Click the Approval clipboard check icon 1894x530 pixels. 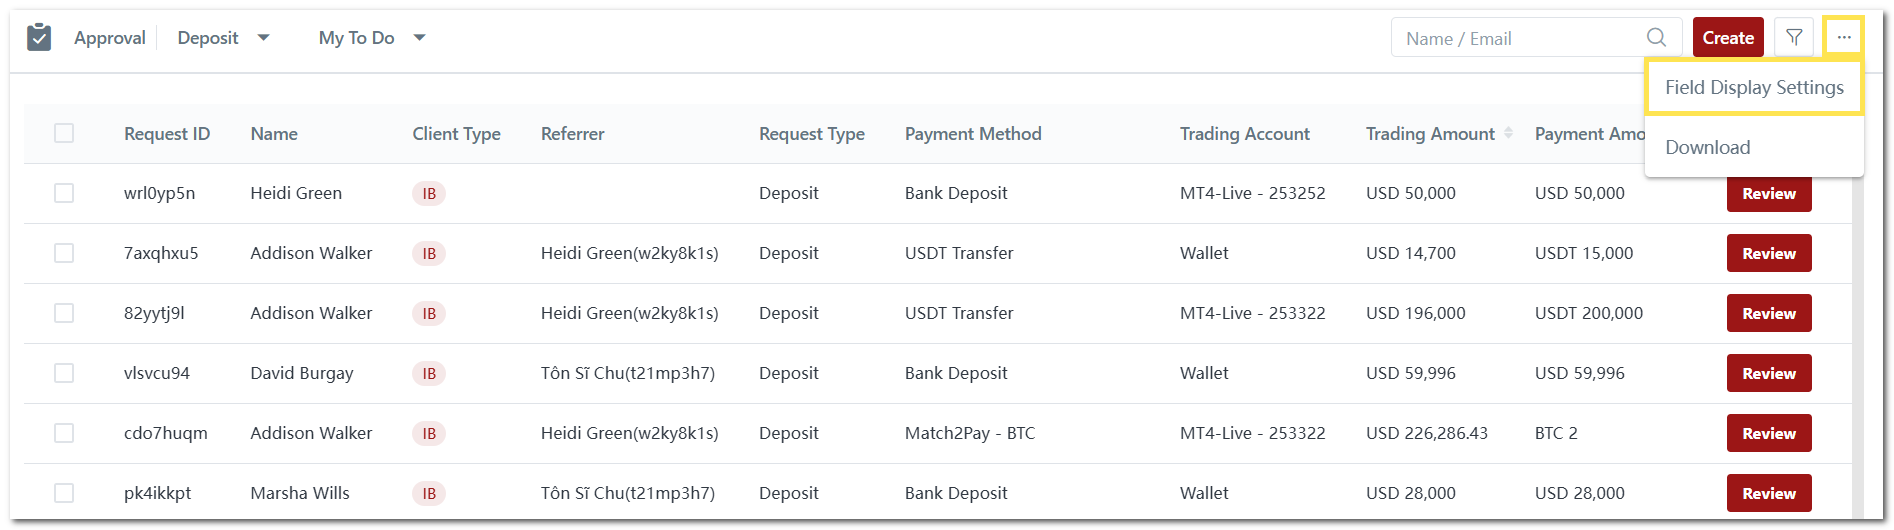point(39,38)
